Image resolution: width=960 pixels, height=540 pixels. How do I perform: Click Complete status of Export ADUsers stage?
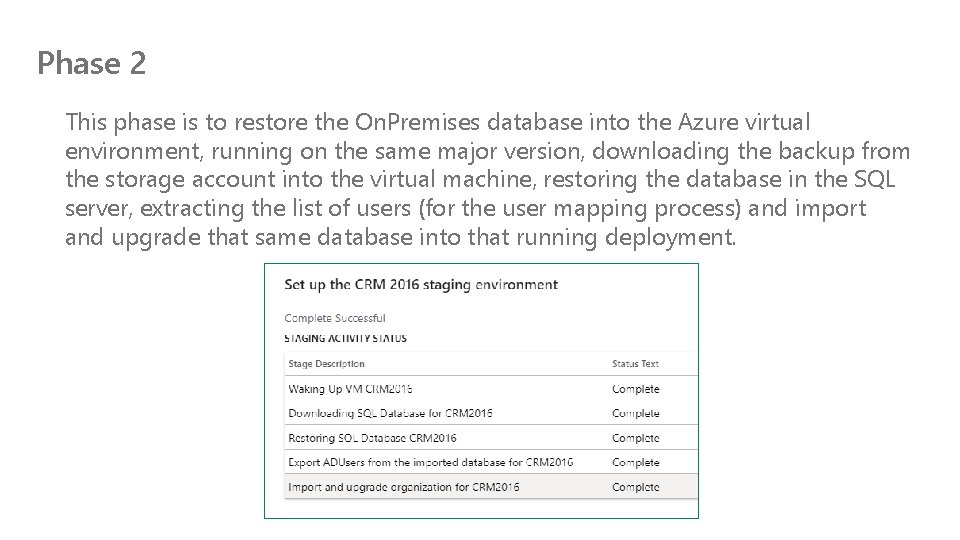coord(635,463)
